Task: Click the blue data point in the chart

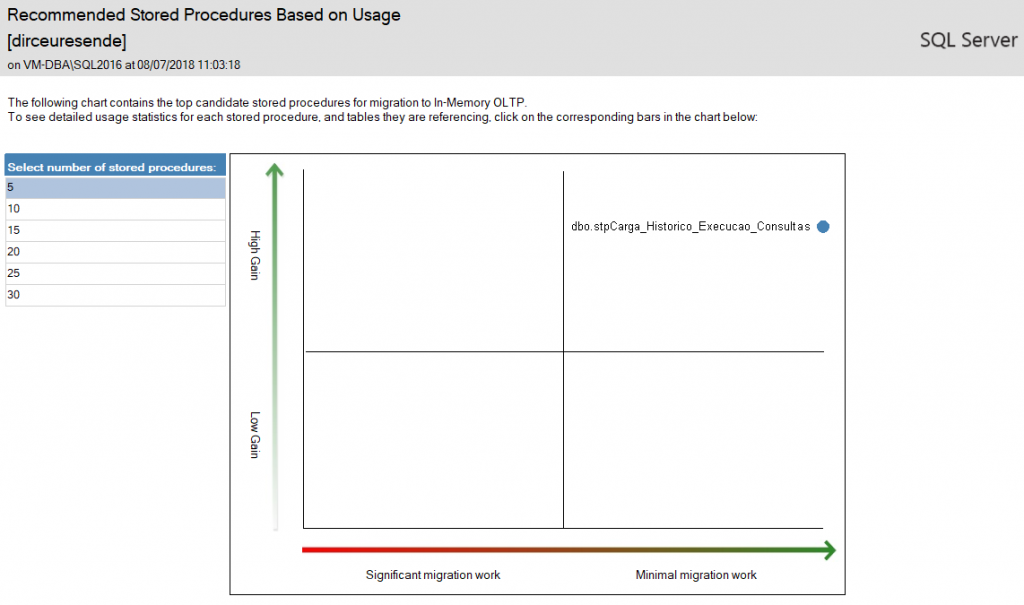Action: (x=823, y=227)
